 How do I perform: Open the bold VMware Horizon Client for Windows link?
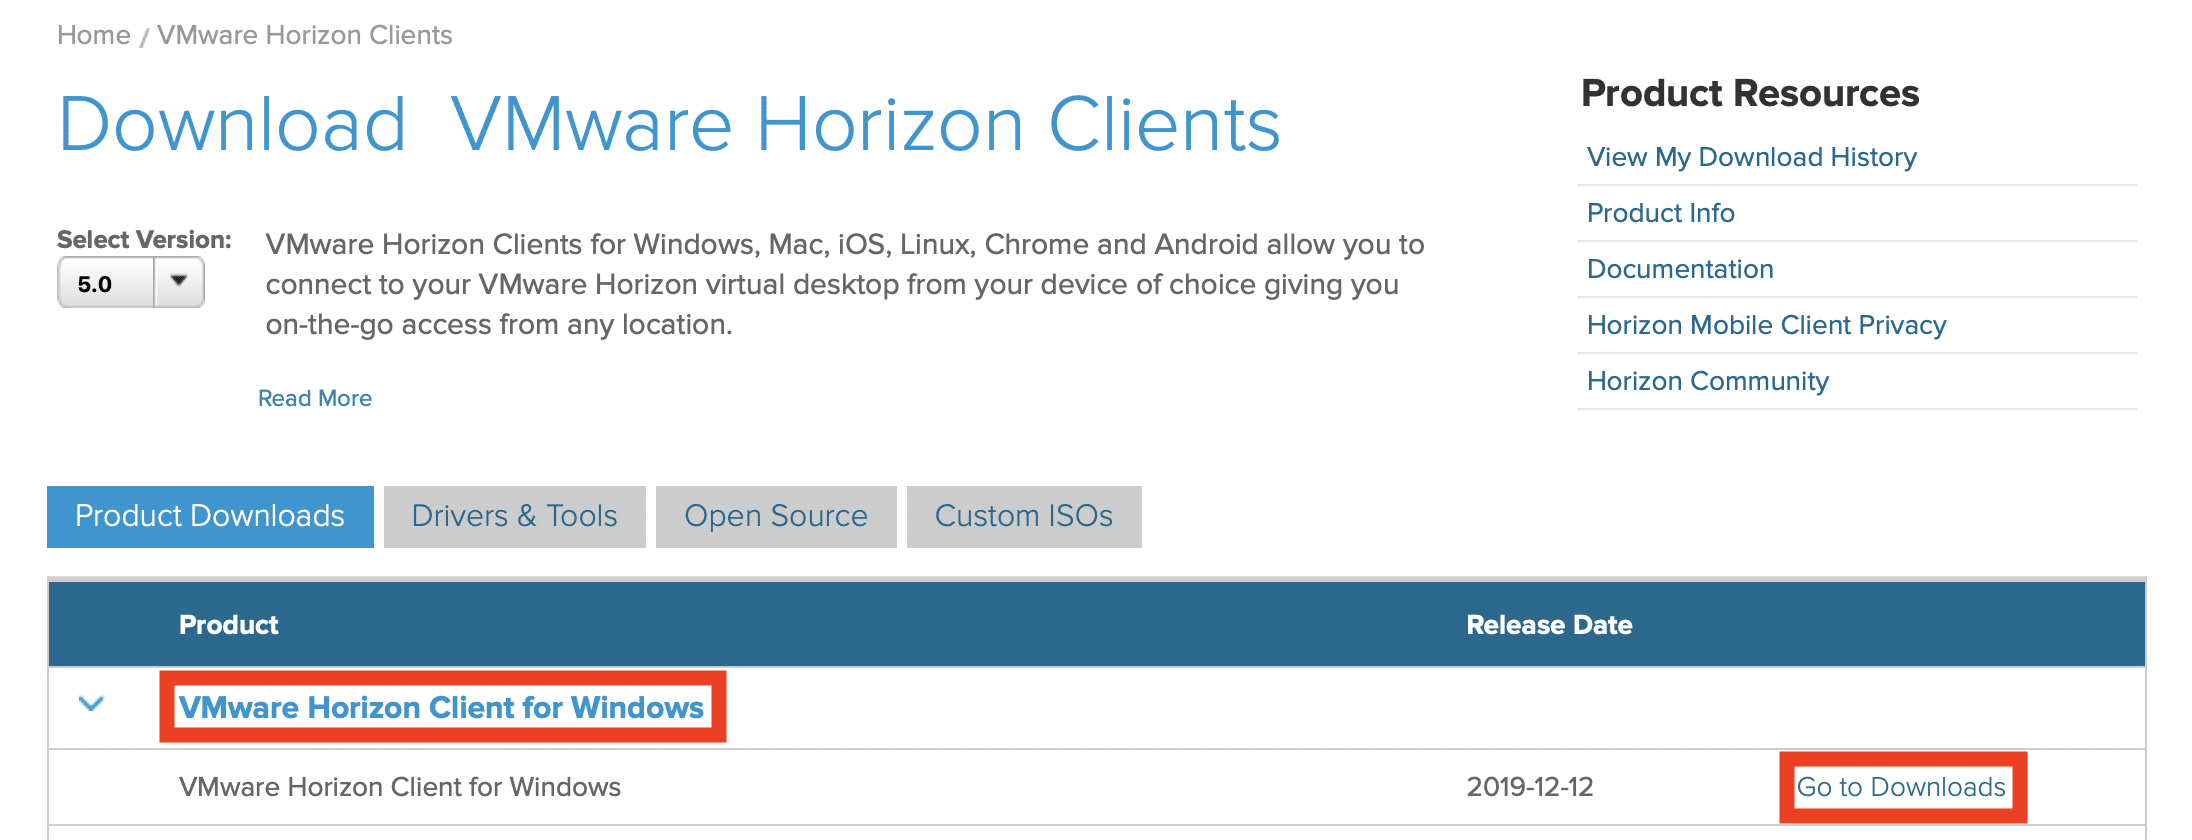pyautogui.click(x=441, y=707)
